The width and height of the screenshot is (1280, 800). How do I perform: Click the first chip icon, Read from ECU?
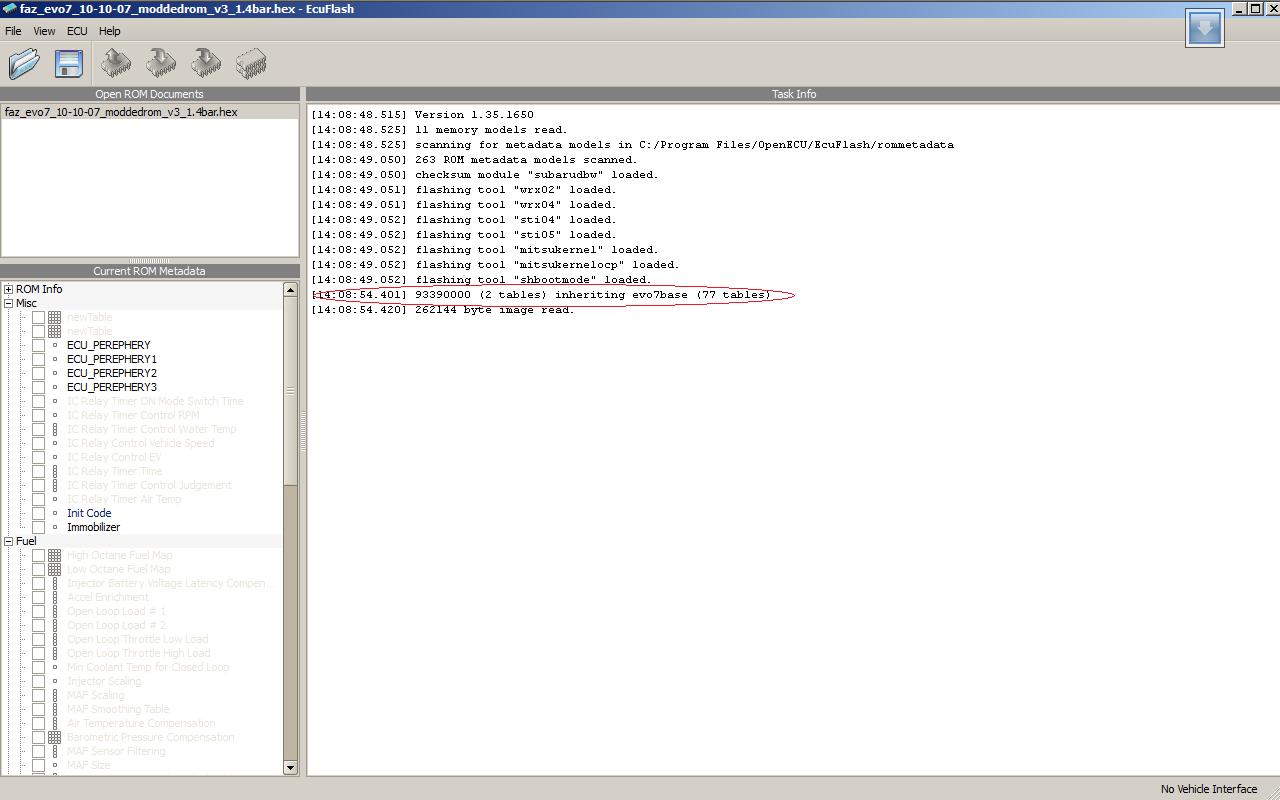tap(116, 64)
